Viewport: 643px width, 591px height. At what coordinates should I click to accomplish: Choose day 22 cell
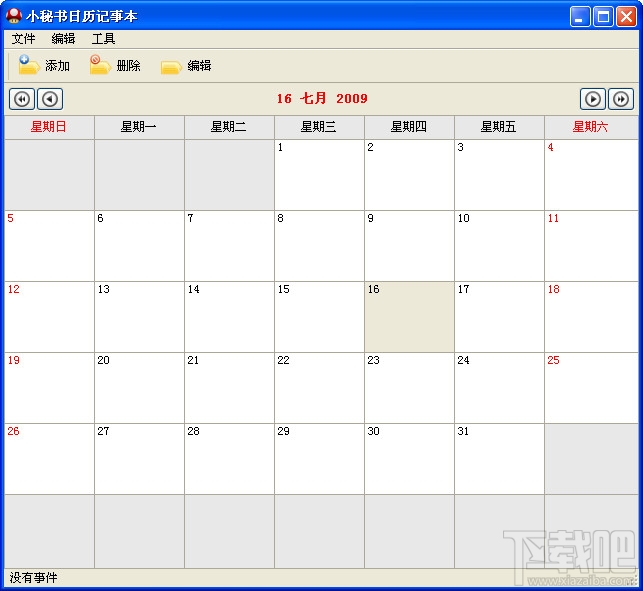click(x=319, y=388)
